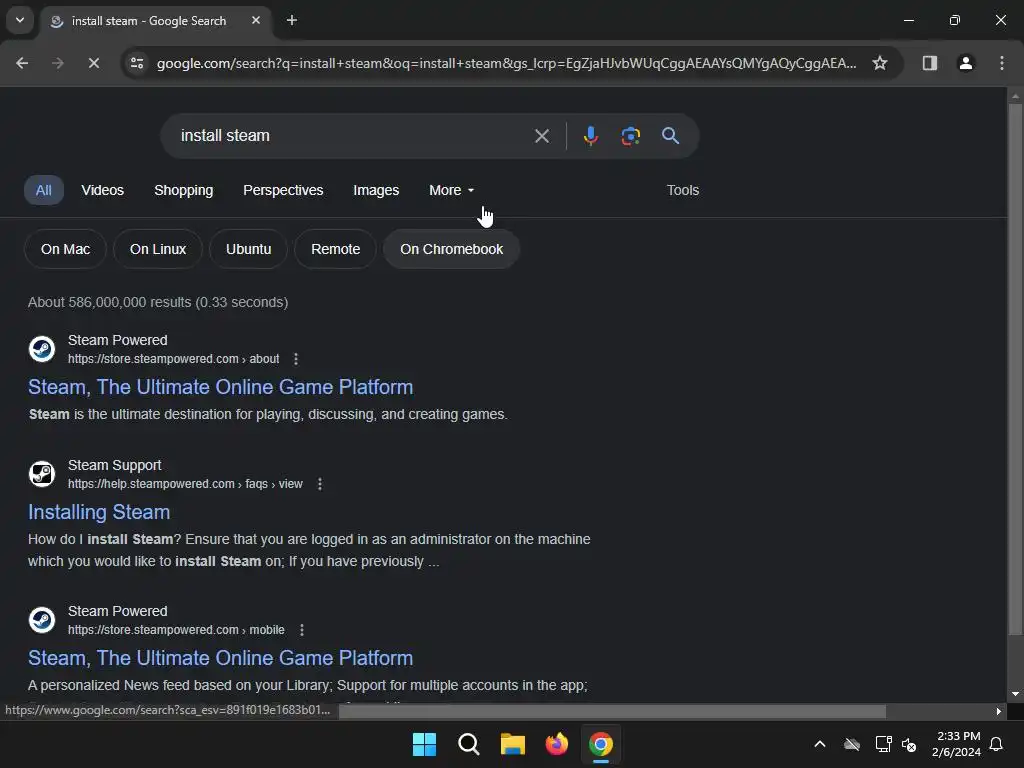Select the All results tab

click(x=44, y=190)
